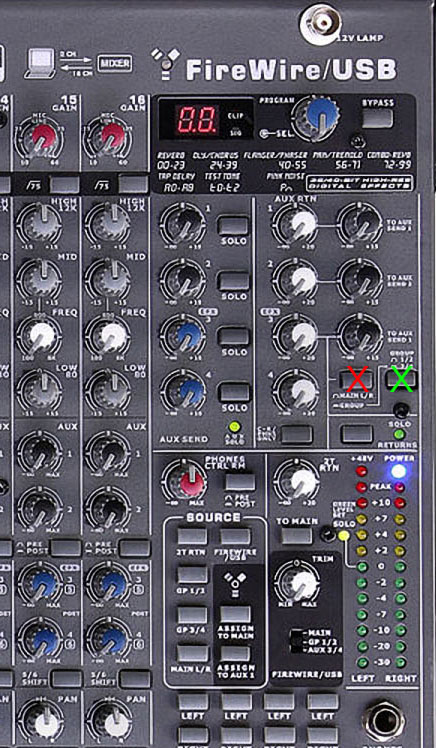Screen dimensions: 436x748
Task: Click channel 16 blue AUX 4 knob
Action: (x=111, y=639)
